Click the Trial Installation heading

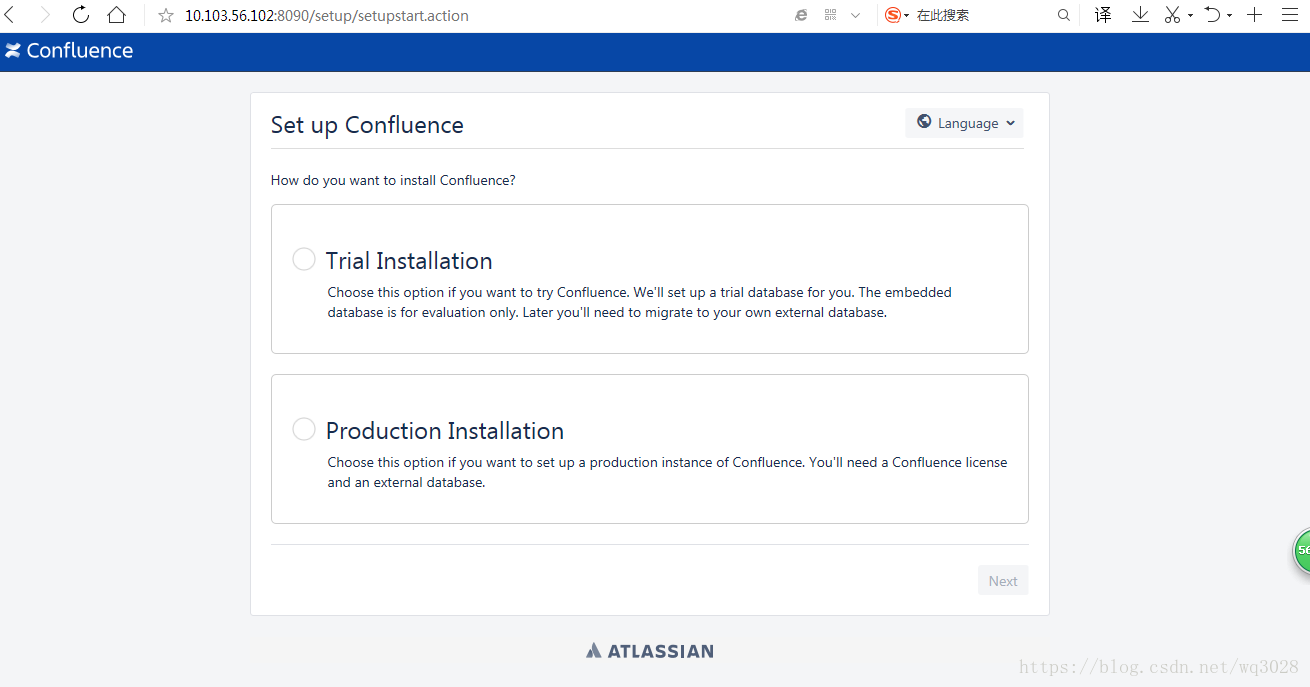pos(409,261)
